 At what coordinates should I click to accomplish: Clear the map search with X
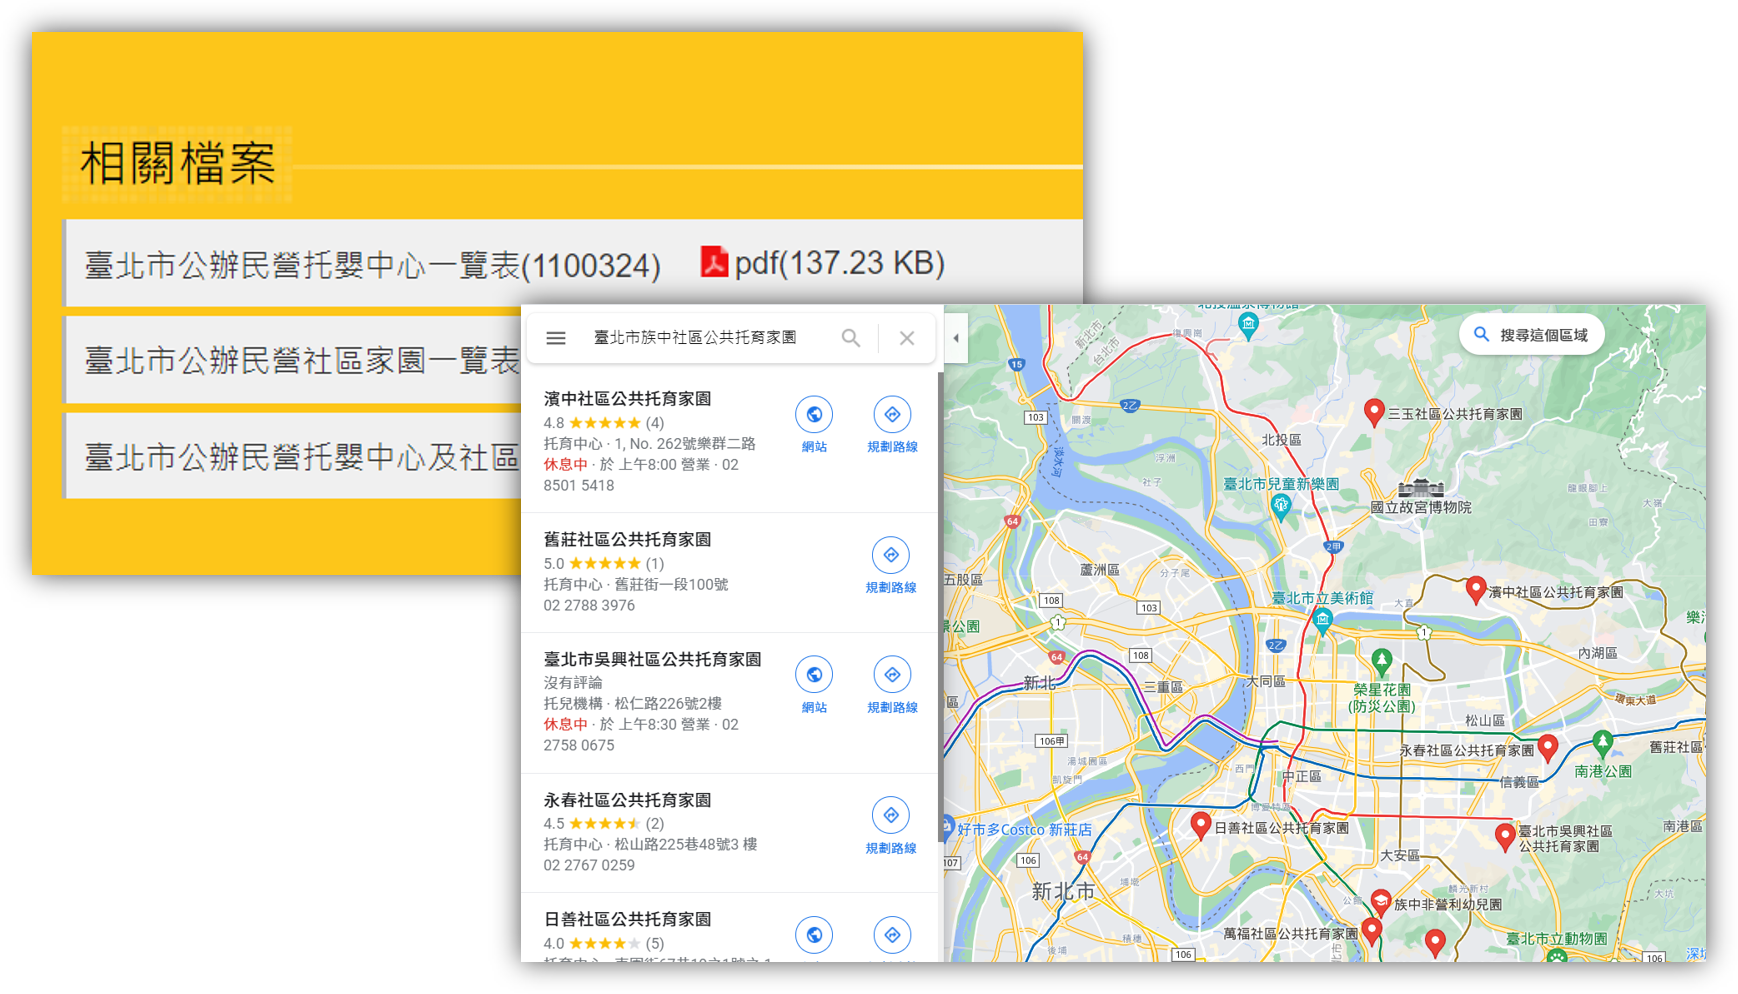coord(907,338)
